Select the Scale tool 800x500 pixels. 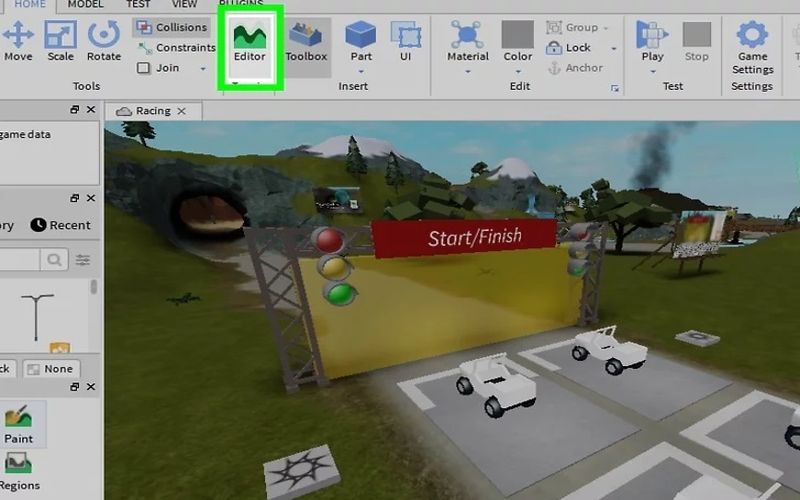[x=60, y=41]
